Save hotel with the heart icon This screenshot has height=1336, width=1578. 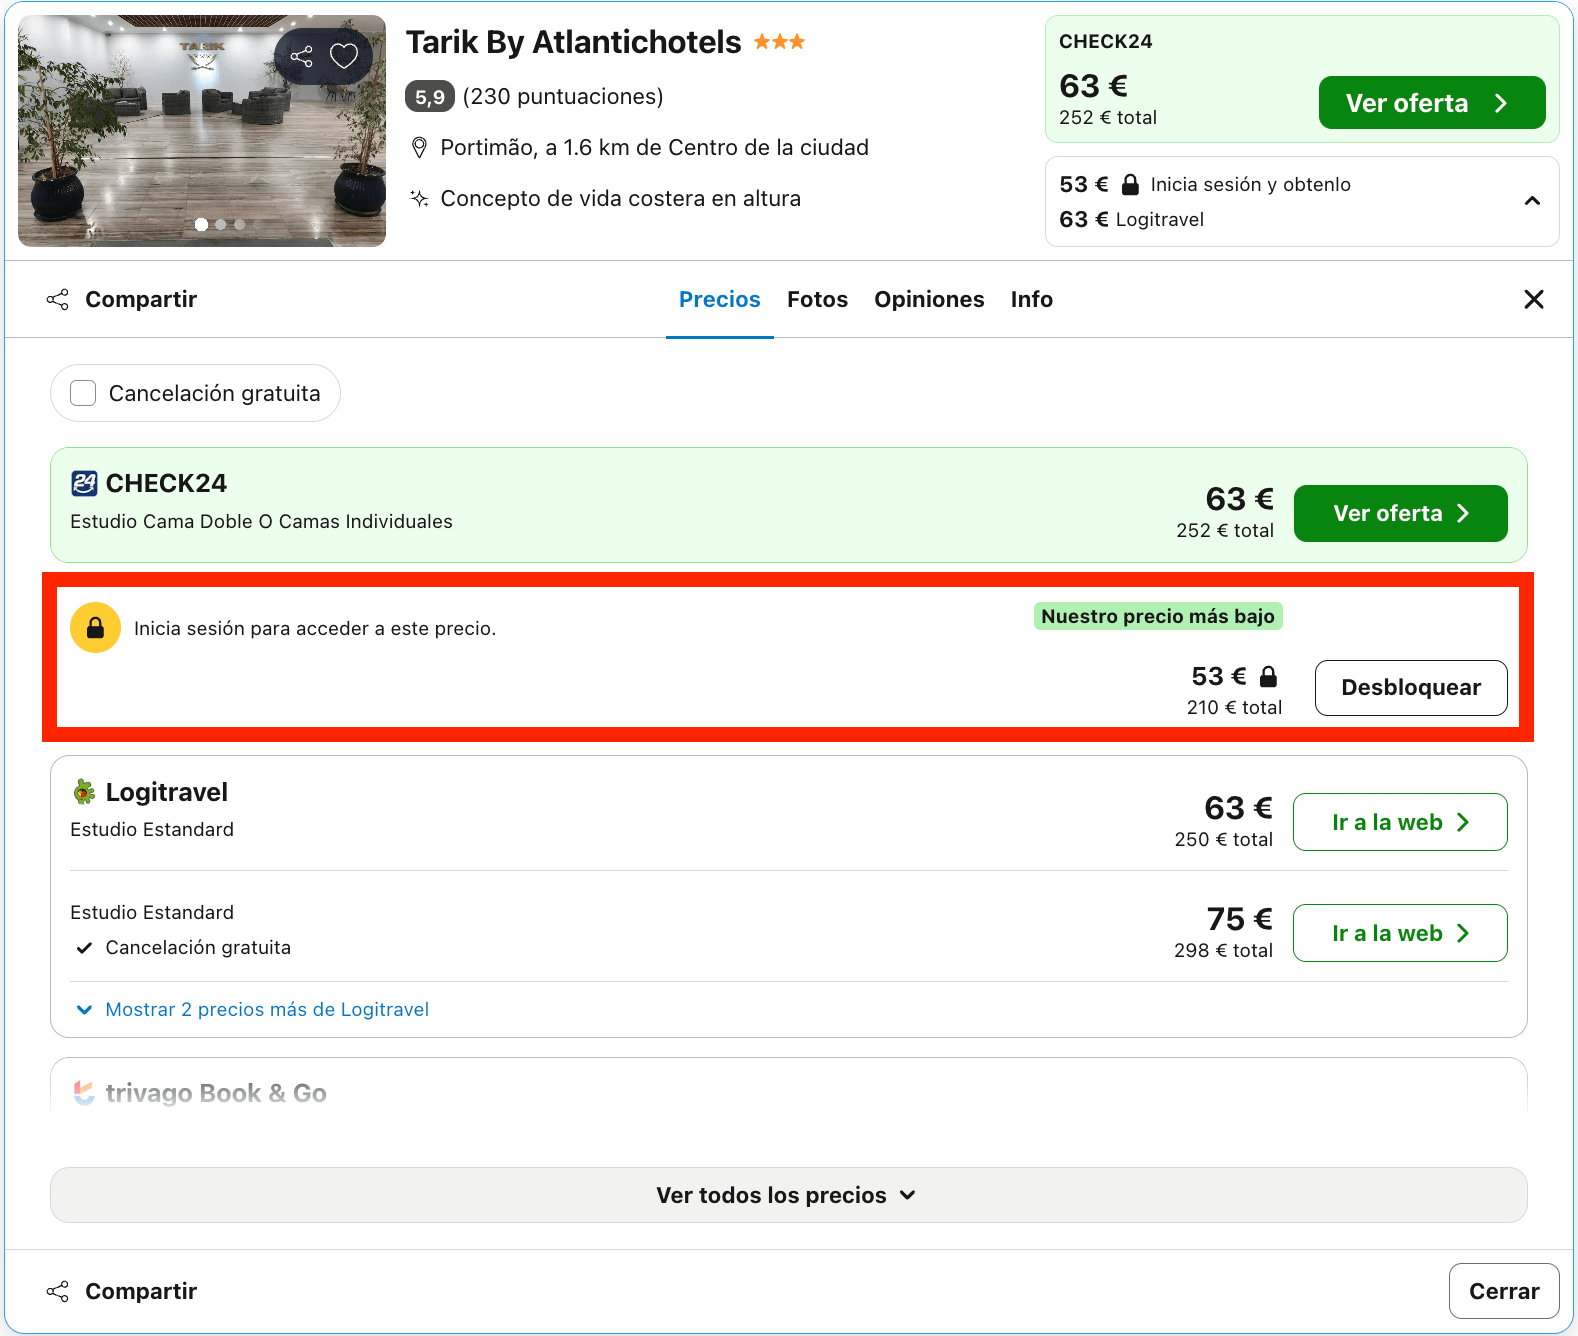point(344,56)
